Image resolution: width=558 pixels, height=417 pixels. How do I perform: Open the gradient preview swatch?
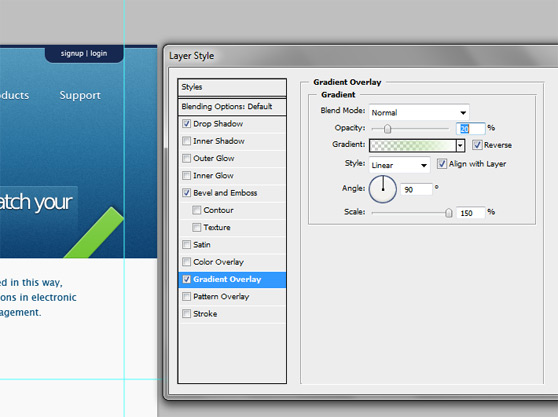pos(413,145)
